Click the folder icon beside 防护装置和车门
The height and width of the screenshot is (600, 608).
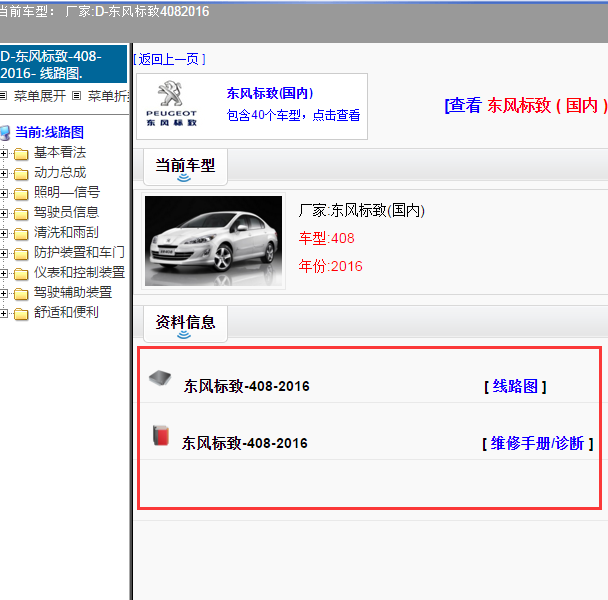[x=21, y=254]
